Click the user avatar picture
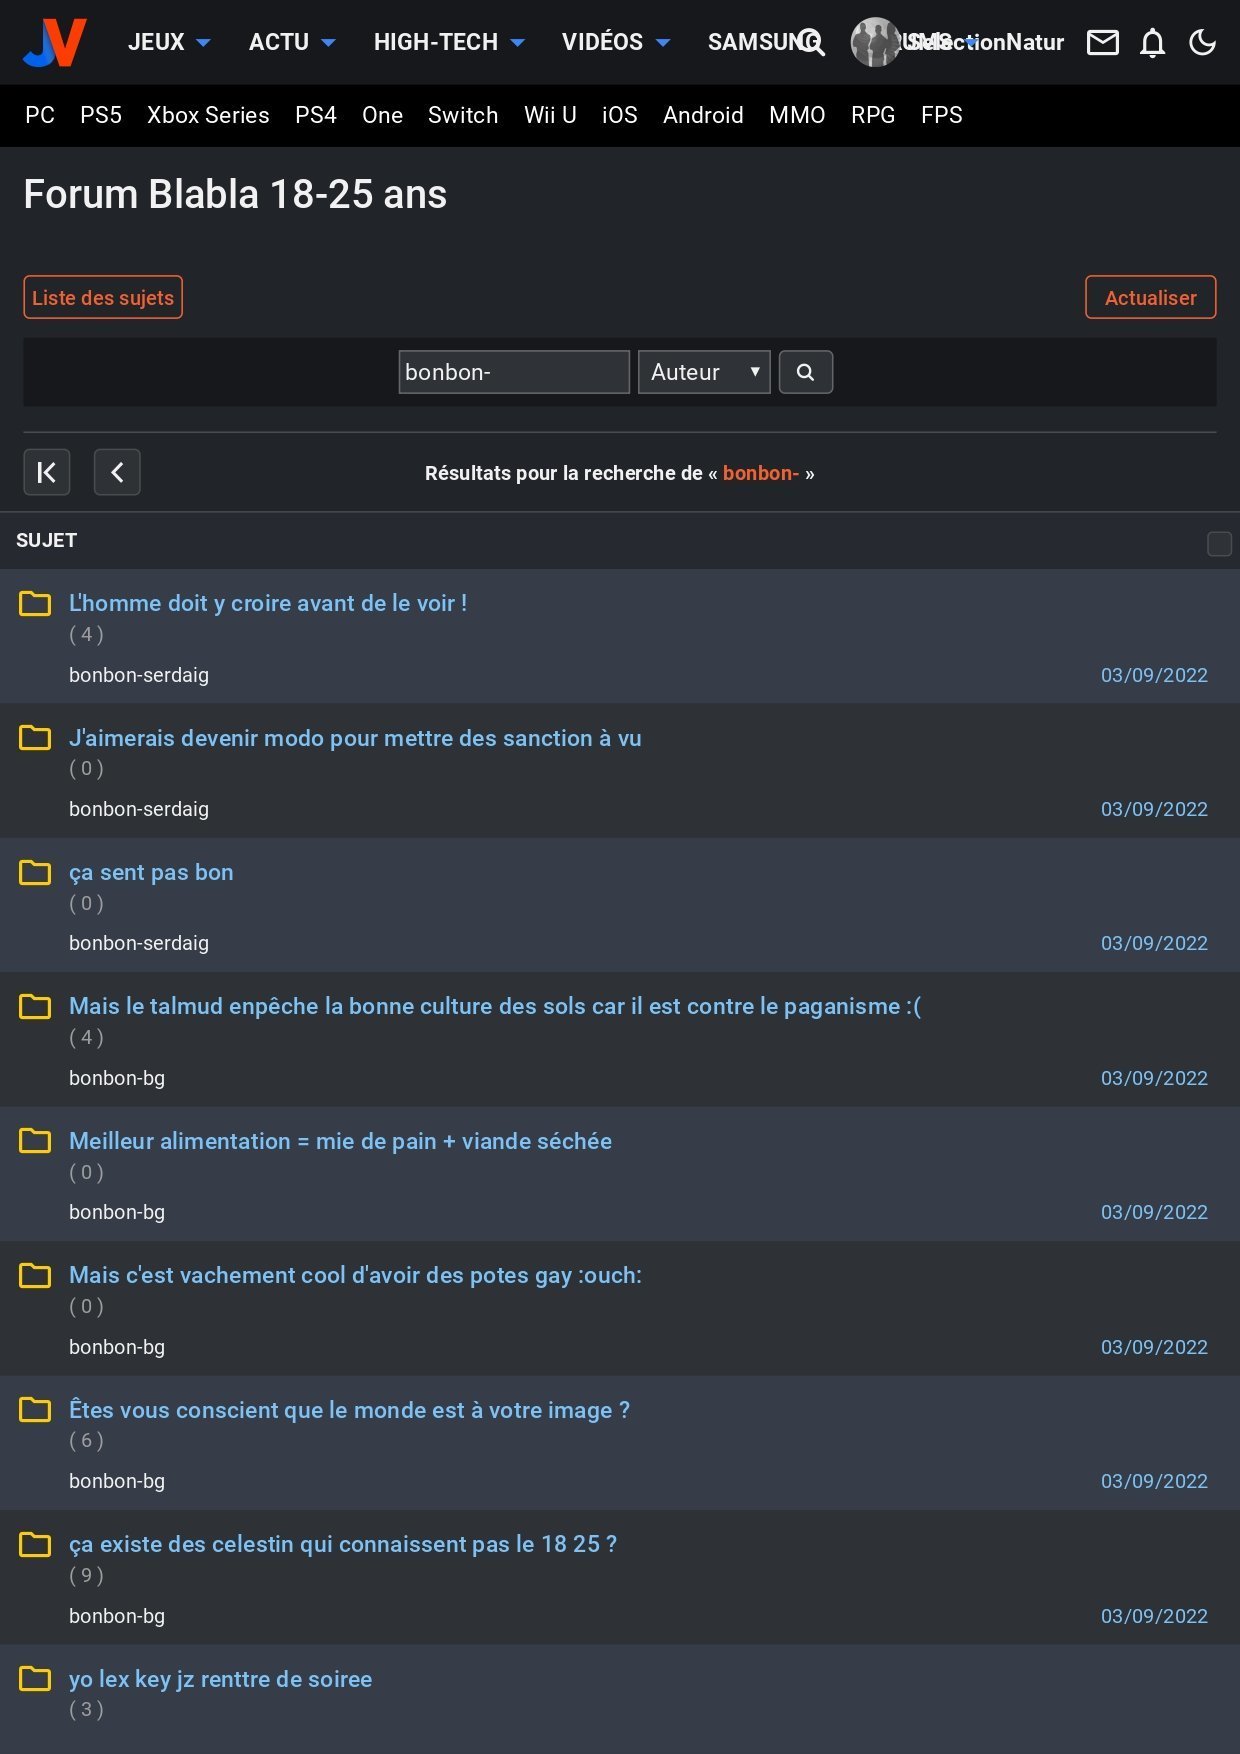 874,42
